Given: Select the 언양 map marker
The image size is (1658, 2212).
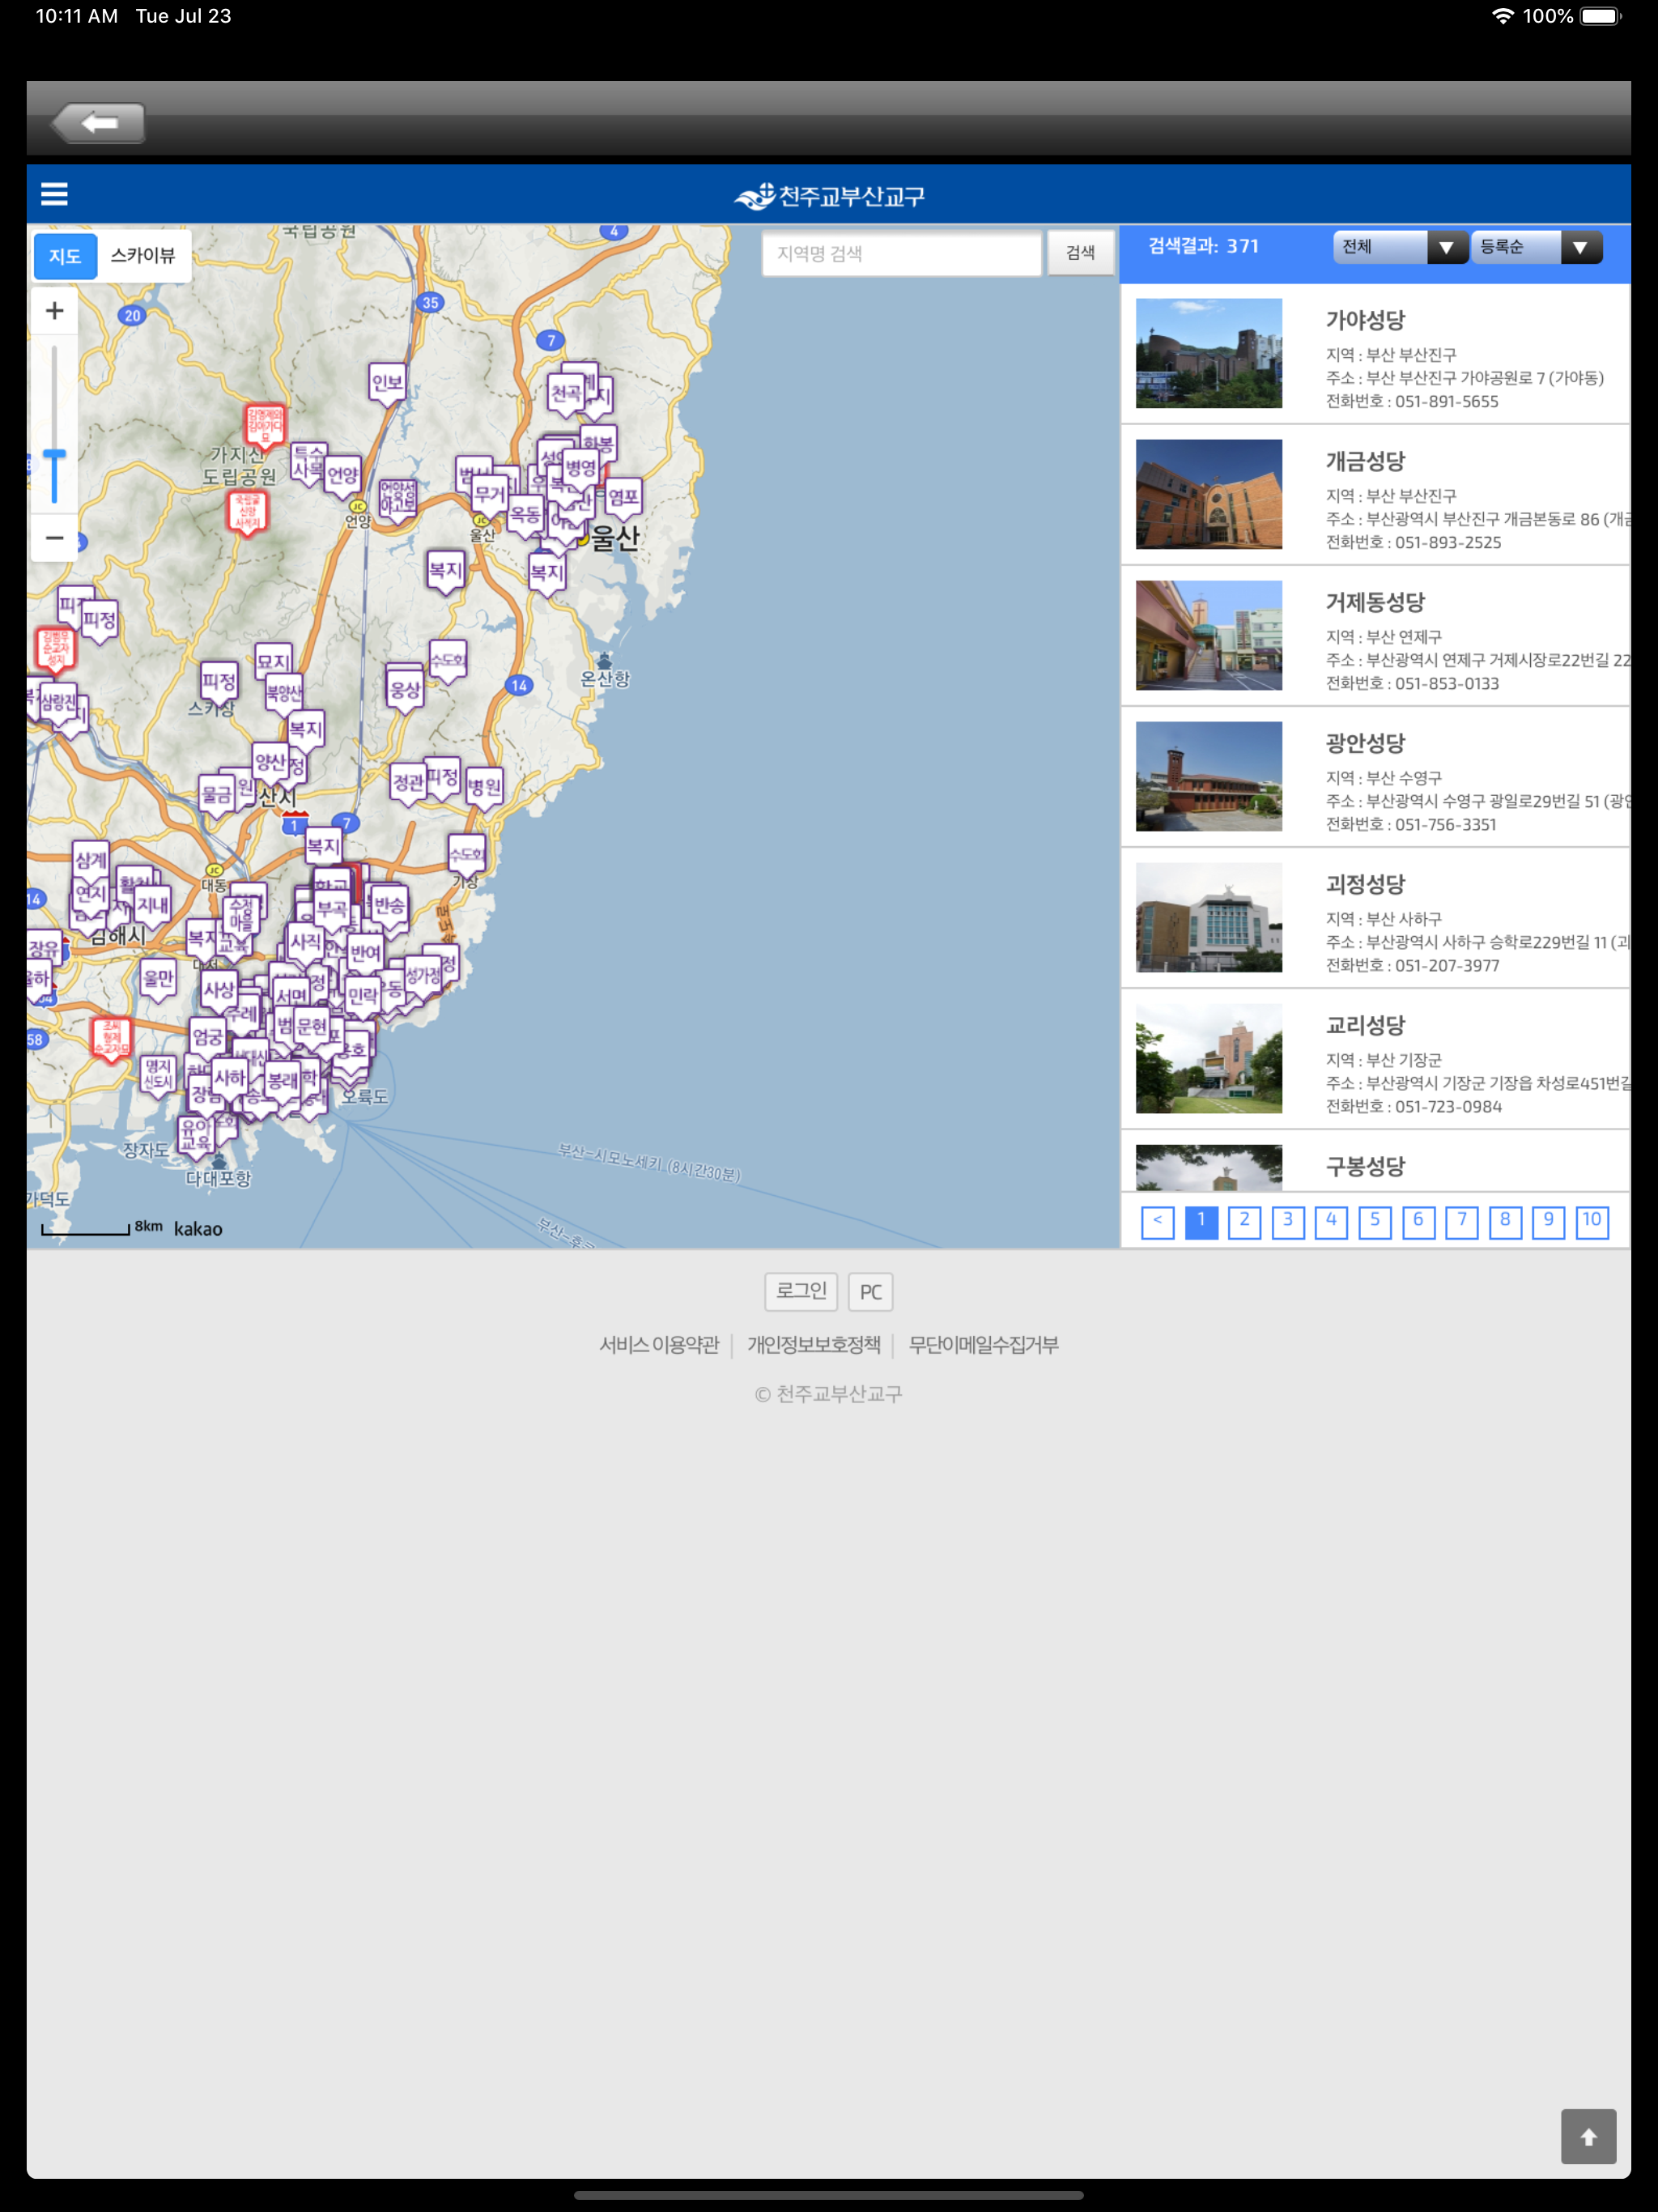Looking at the screenshot, I should pos(343,477).
